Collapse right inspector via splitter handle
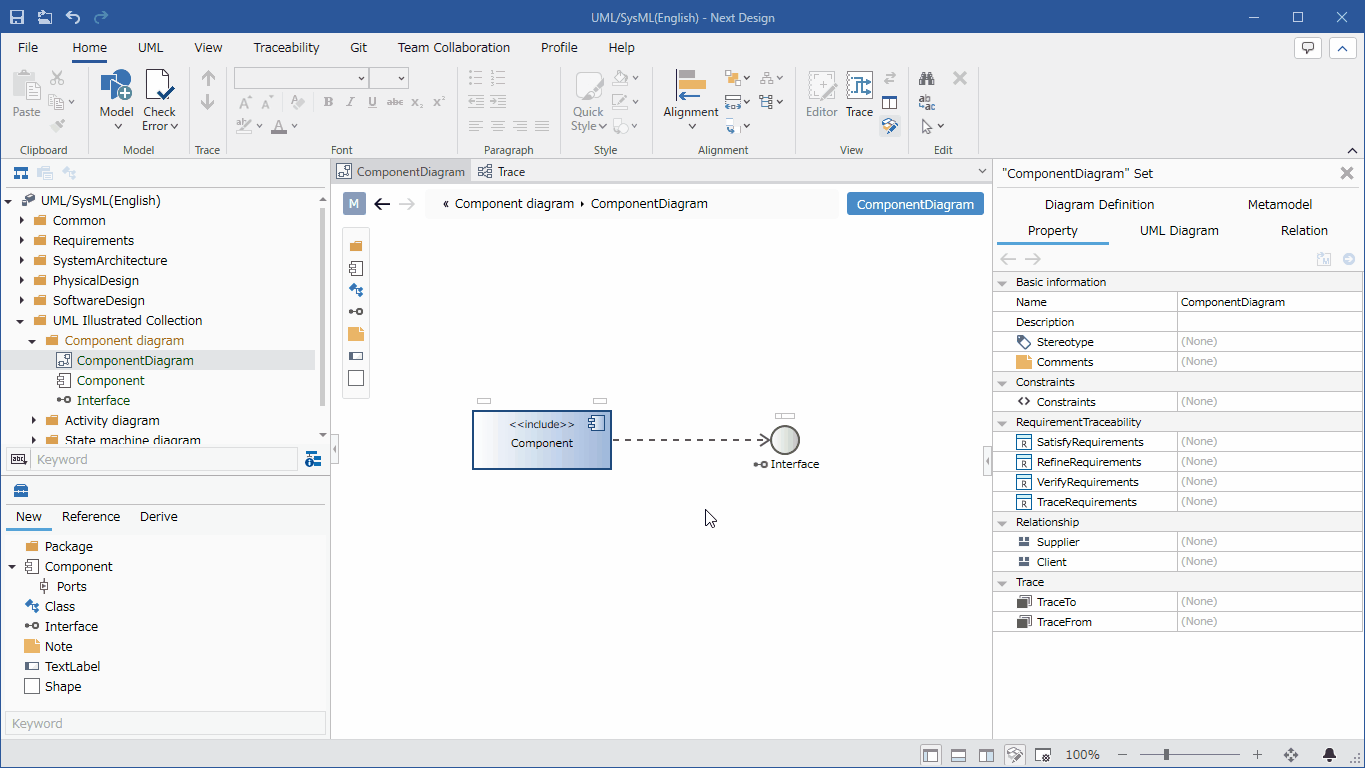 coord(988,461)
